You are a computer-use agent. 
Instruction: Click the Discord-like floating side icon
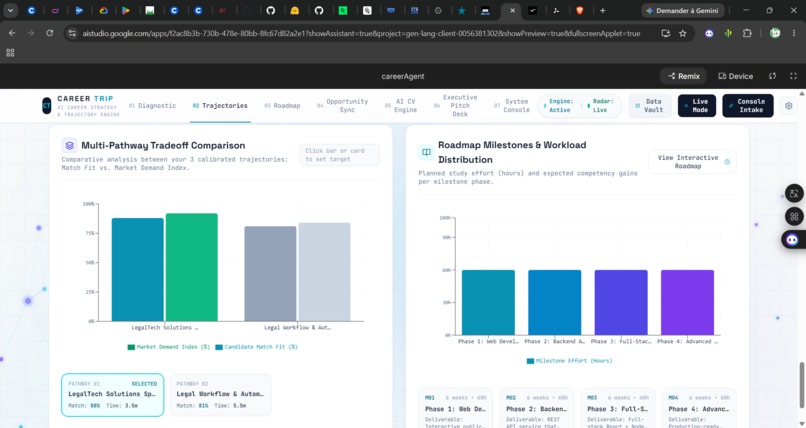[x=793, y=239]
